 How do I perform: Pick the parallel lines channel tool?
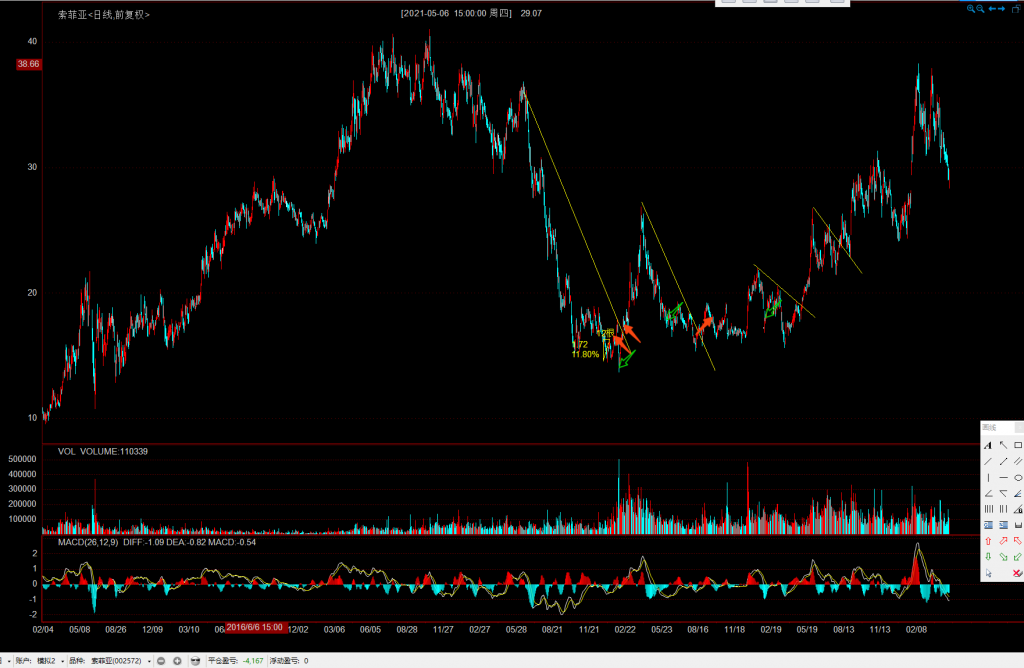(x=1018, y=461)
